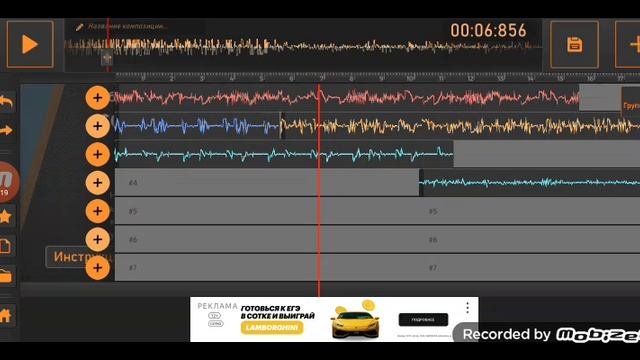
Task: Add a sample to track #7
Action: 98,268
